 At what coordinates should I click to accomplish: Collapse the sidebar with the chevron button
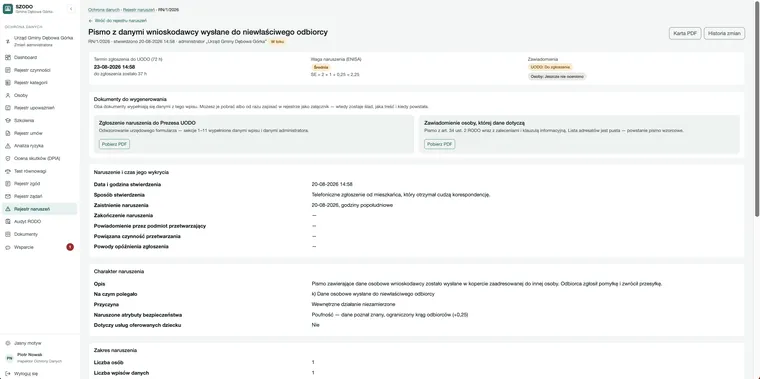[71, 9]
